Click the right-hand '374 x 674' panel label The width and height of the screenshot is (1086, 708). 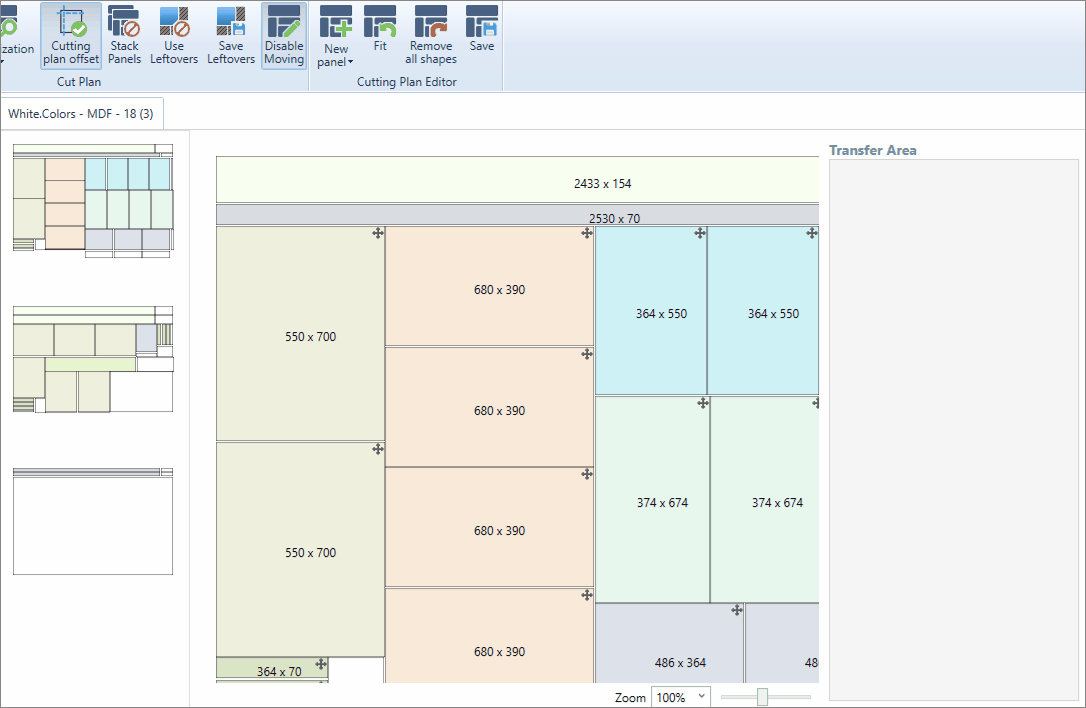coord(777,503)
